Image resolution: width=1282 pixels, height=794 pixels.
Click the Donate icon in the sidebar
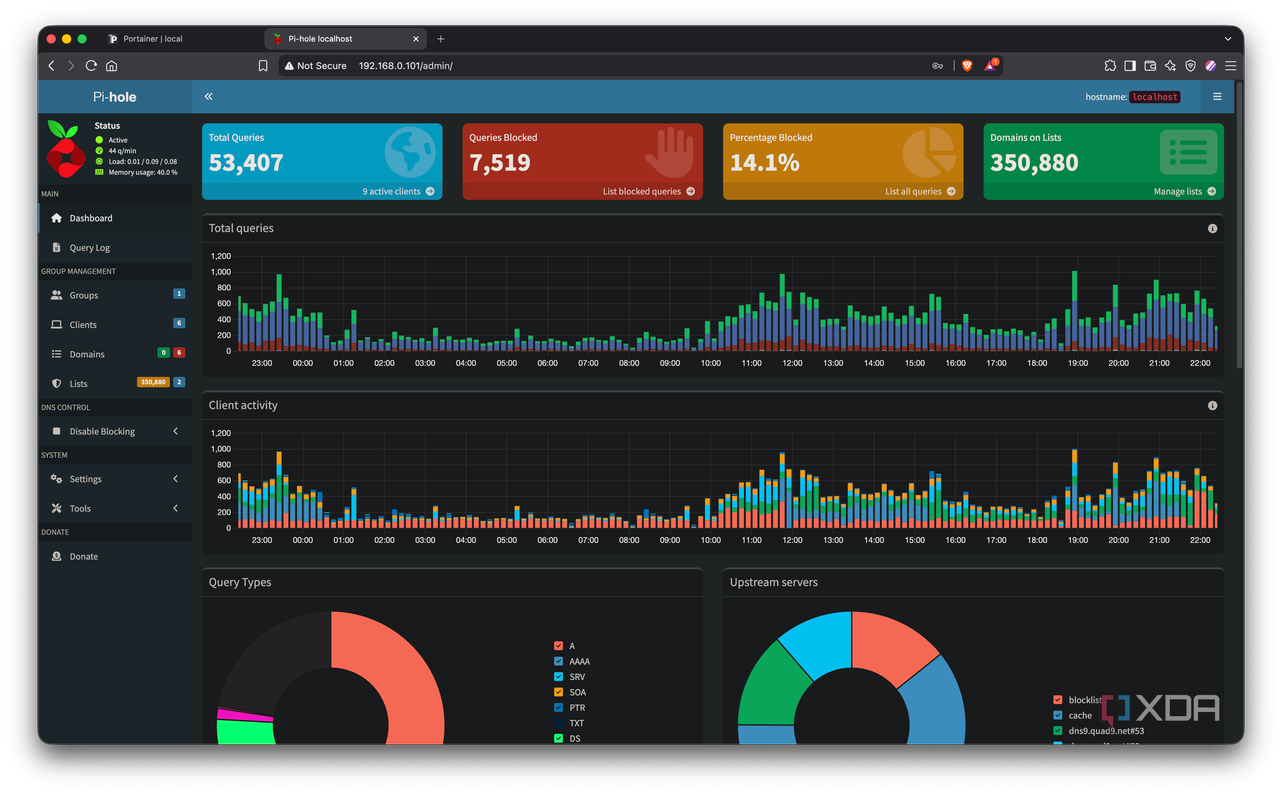coord(56,557)
